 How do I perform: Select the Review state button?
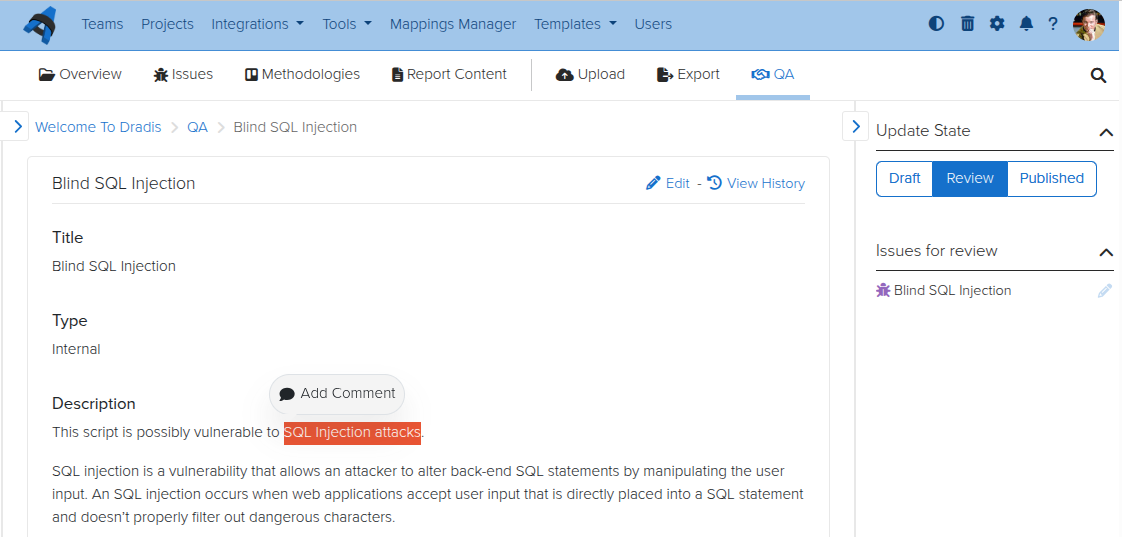969,179
